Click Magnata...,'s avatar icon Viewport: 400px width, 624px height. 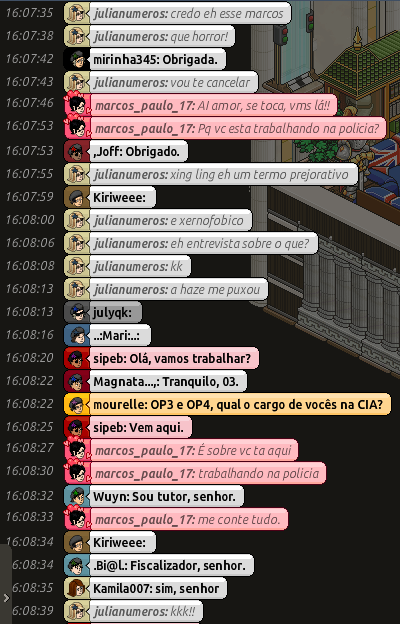point(77,382)
